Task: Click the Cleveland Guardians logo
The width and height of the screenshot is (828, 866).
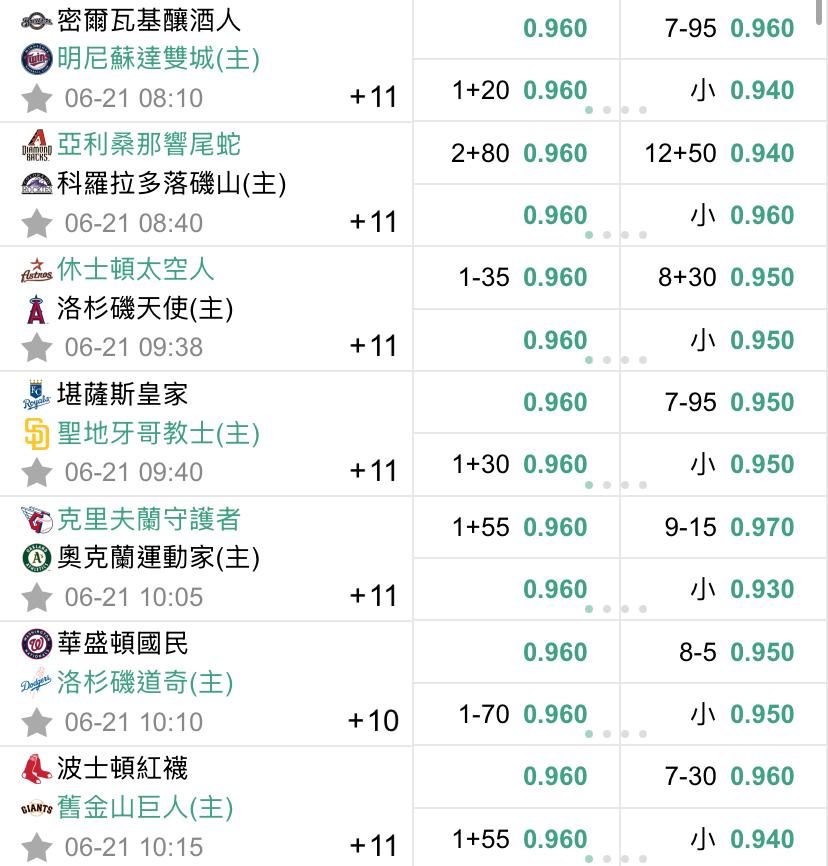Action: [x=36, y=519]
